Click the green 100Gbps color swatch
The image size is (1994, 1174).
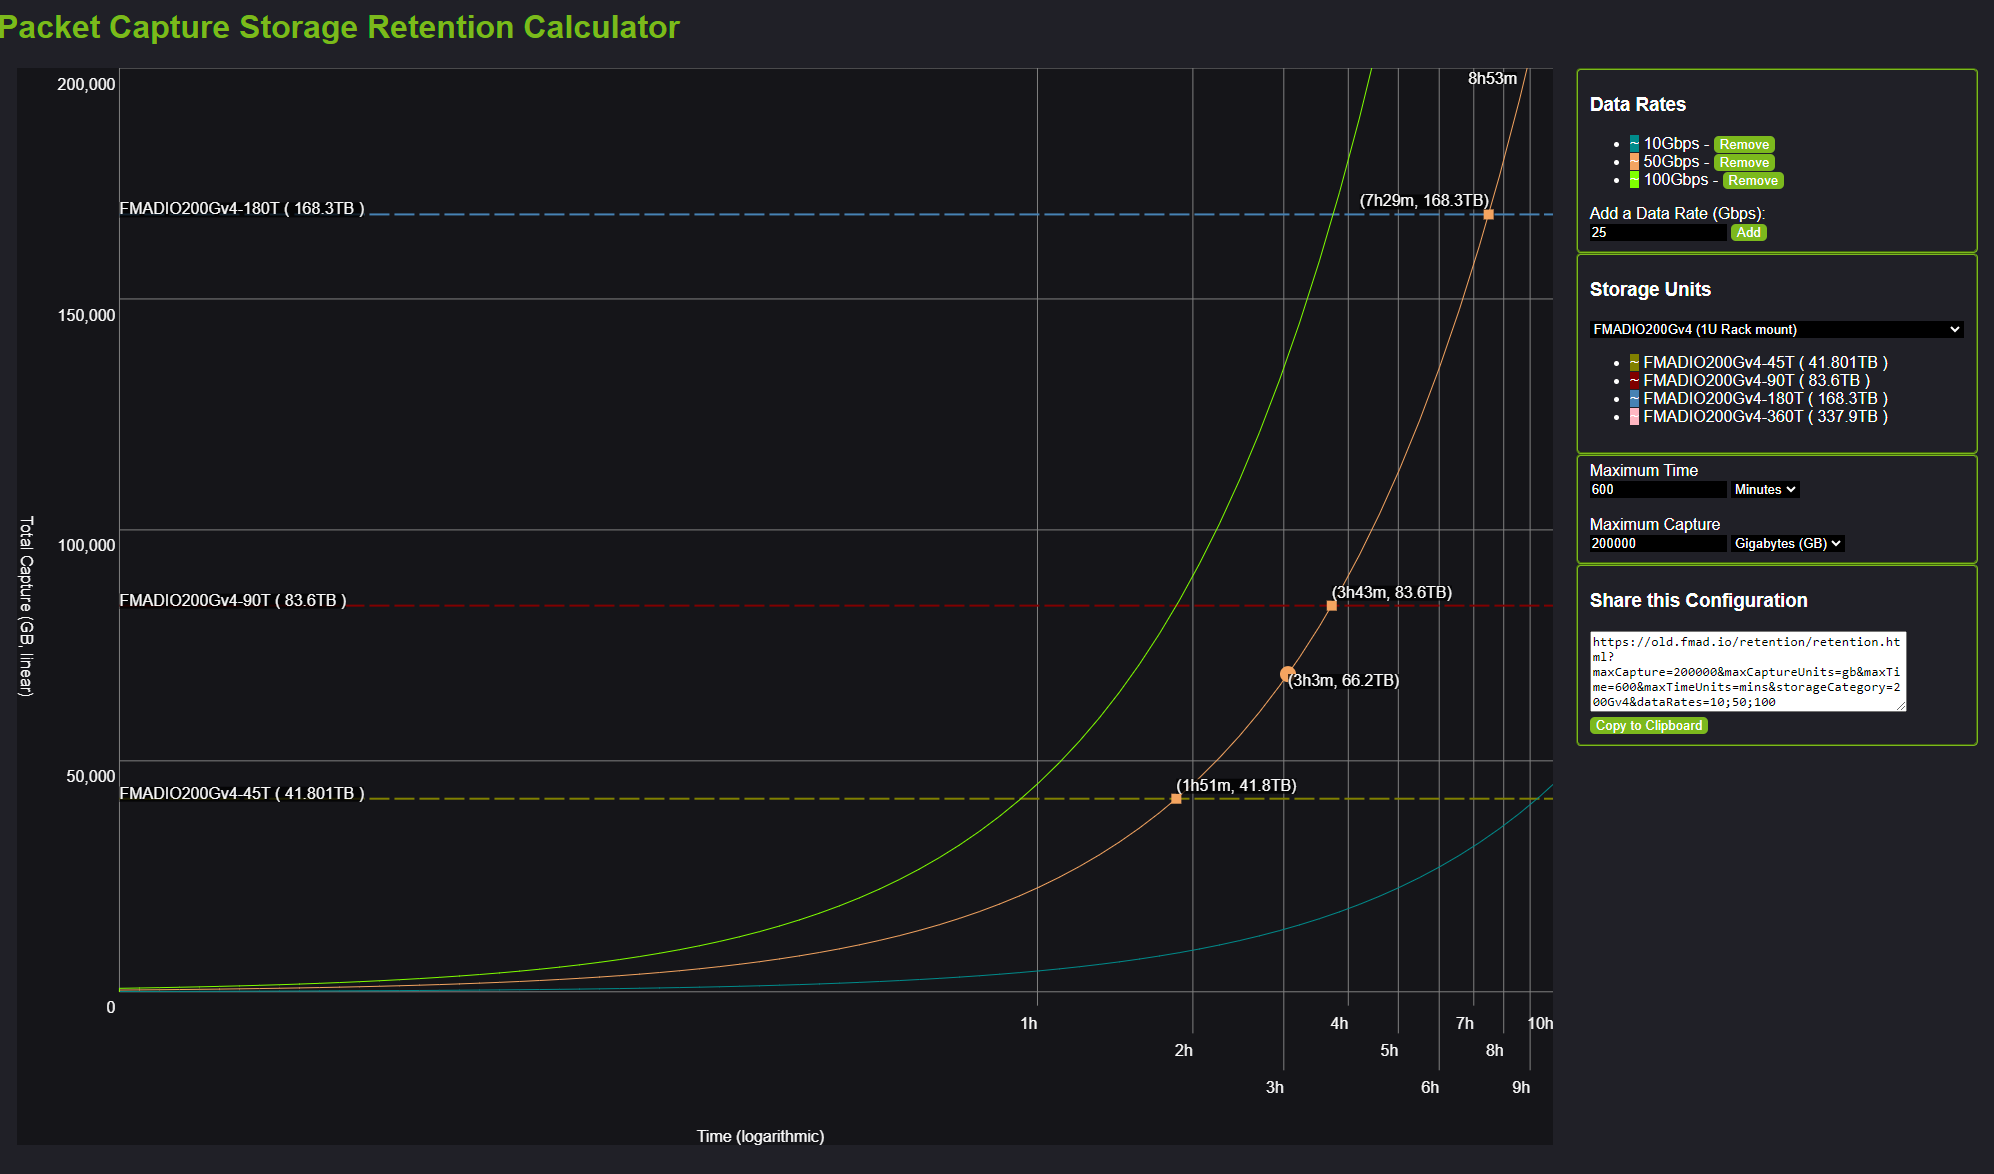click(1634, 180)
